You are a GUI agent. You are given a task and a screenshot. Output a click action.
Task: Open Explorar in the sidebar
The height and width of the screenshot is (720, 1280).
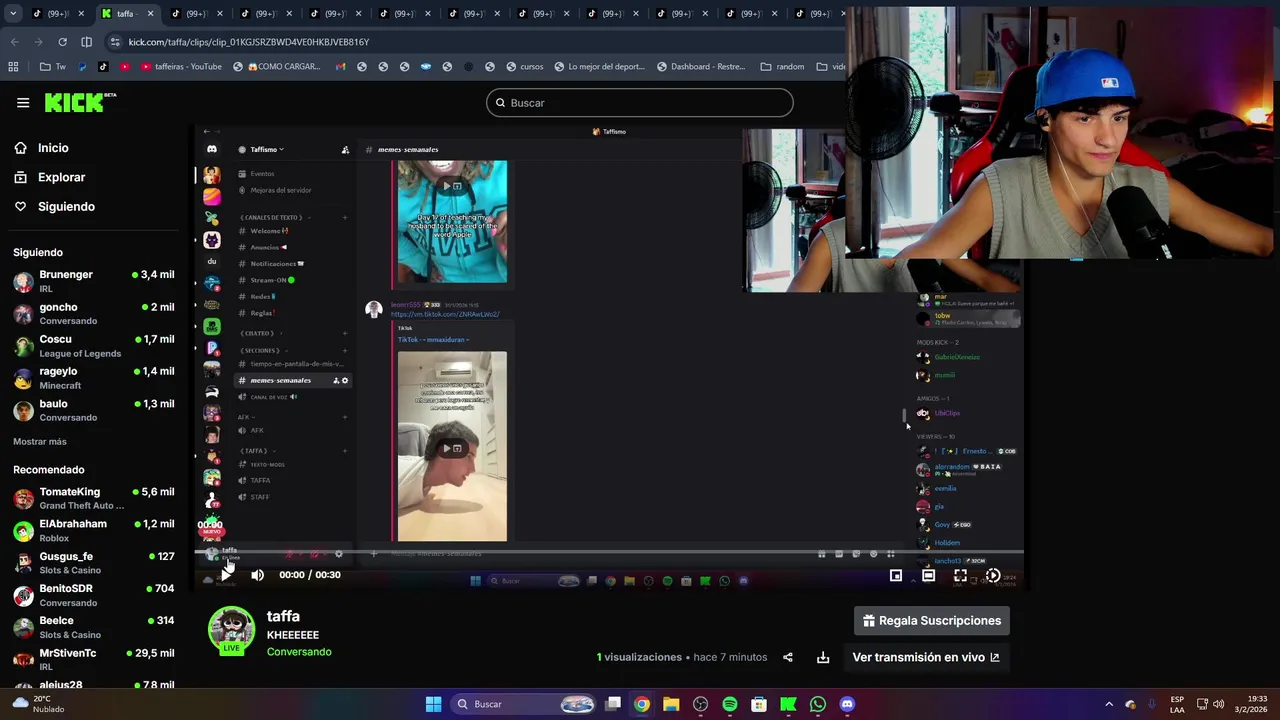coord(61,177)
